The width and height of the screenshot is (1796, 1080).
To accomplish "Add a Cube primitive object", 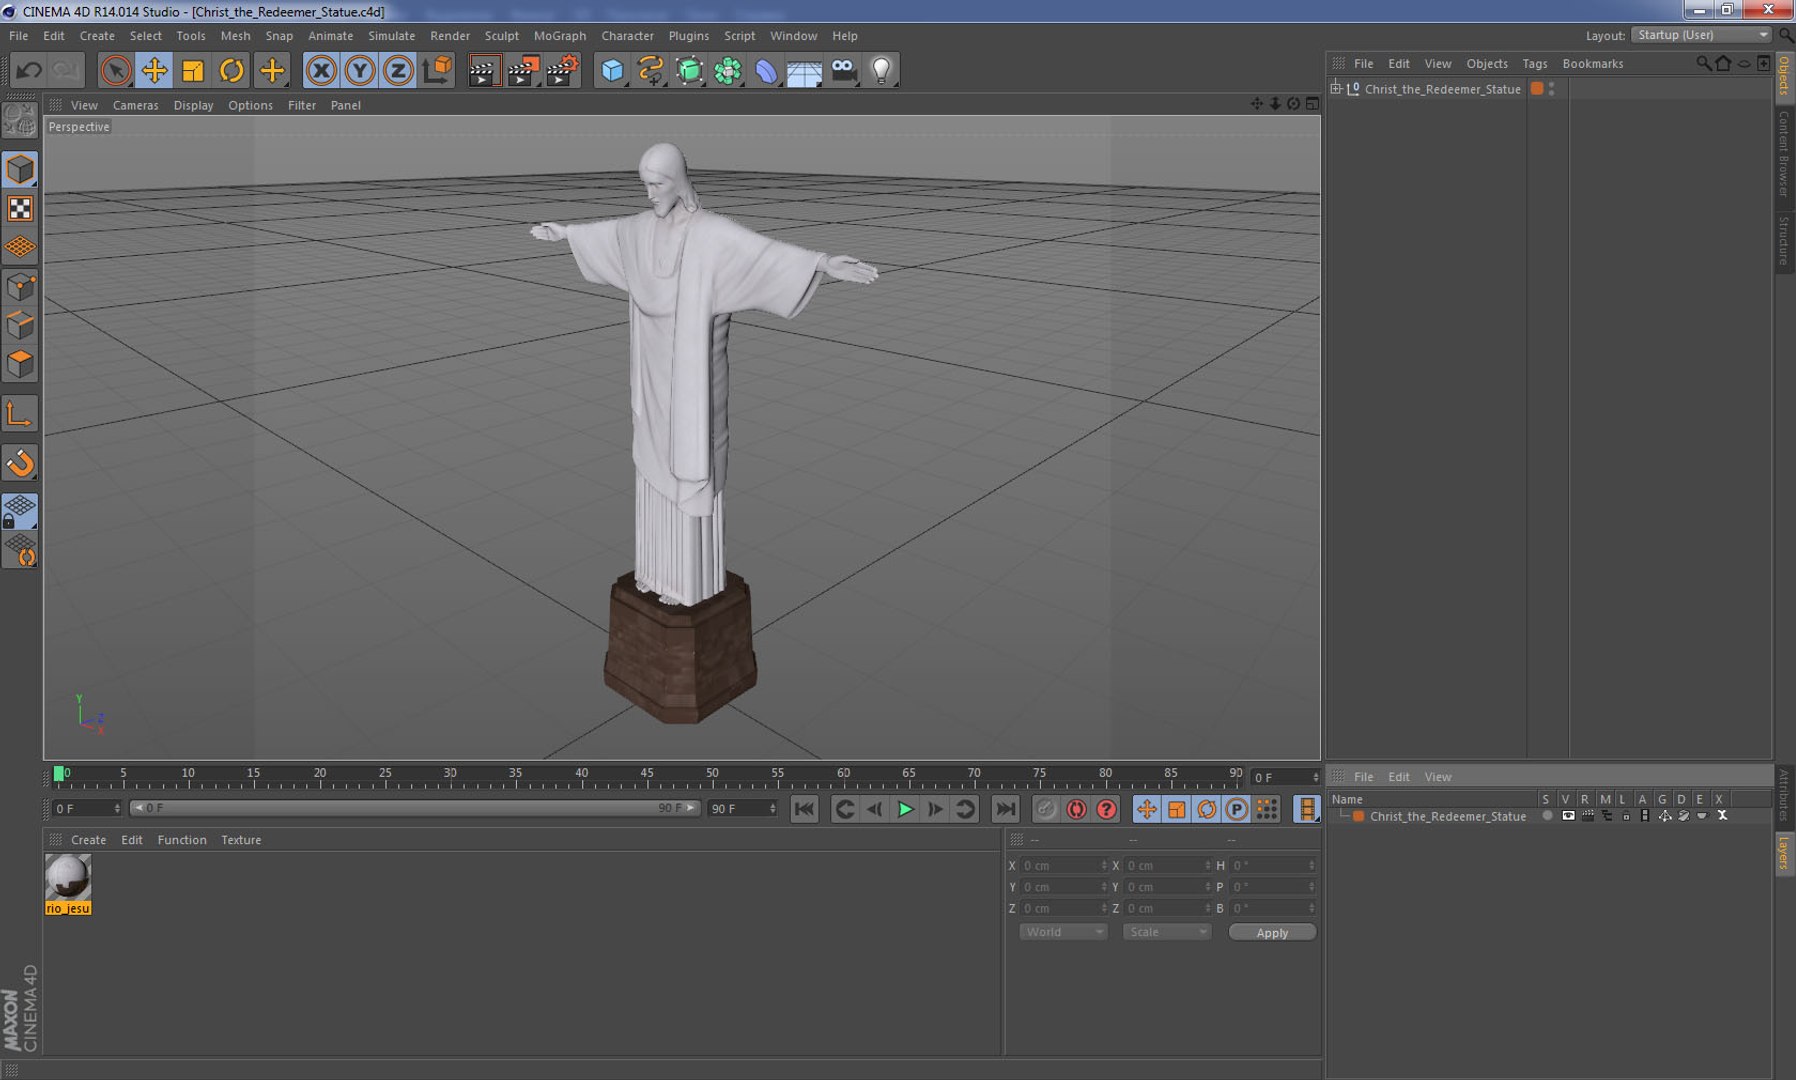I will pyautogui.click(x=612, y=70).
